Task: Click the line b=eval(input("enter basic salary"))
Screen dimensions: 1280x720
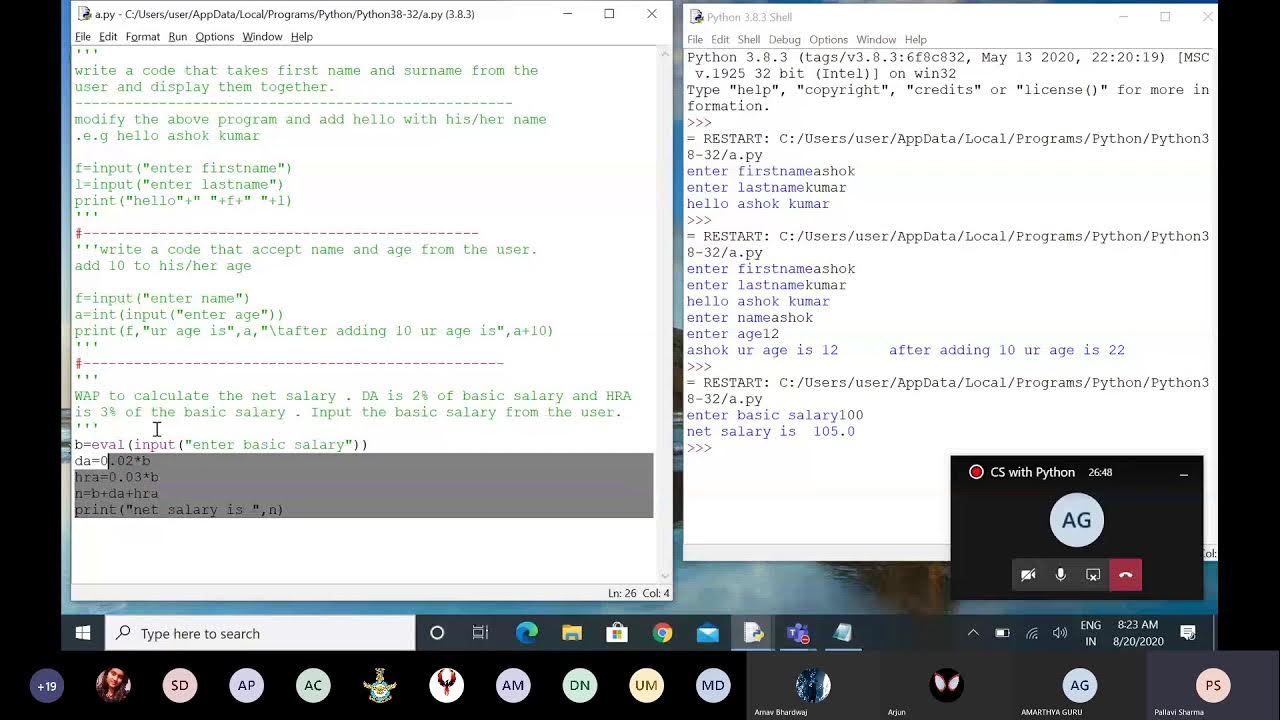Action: (221, 445)
